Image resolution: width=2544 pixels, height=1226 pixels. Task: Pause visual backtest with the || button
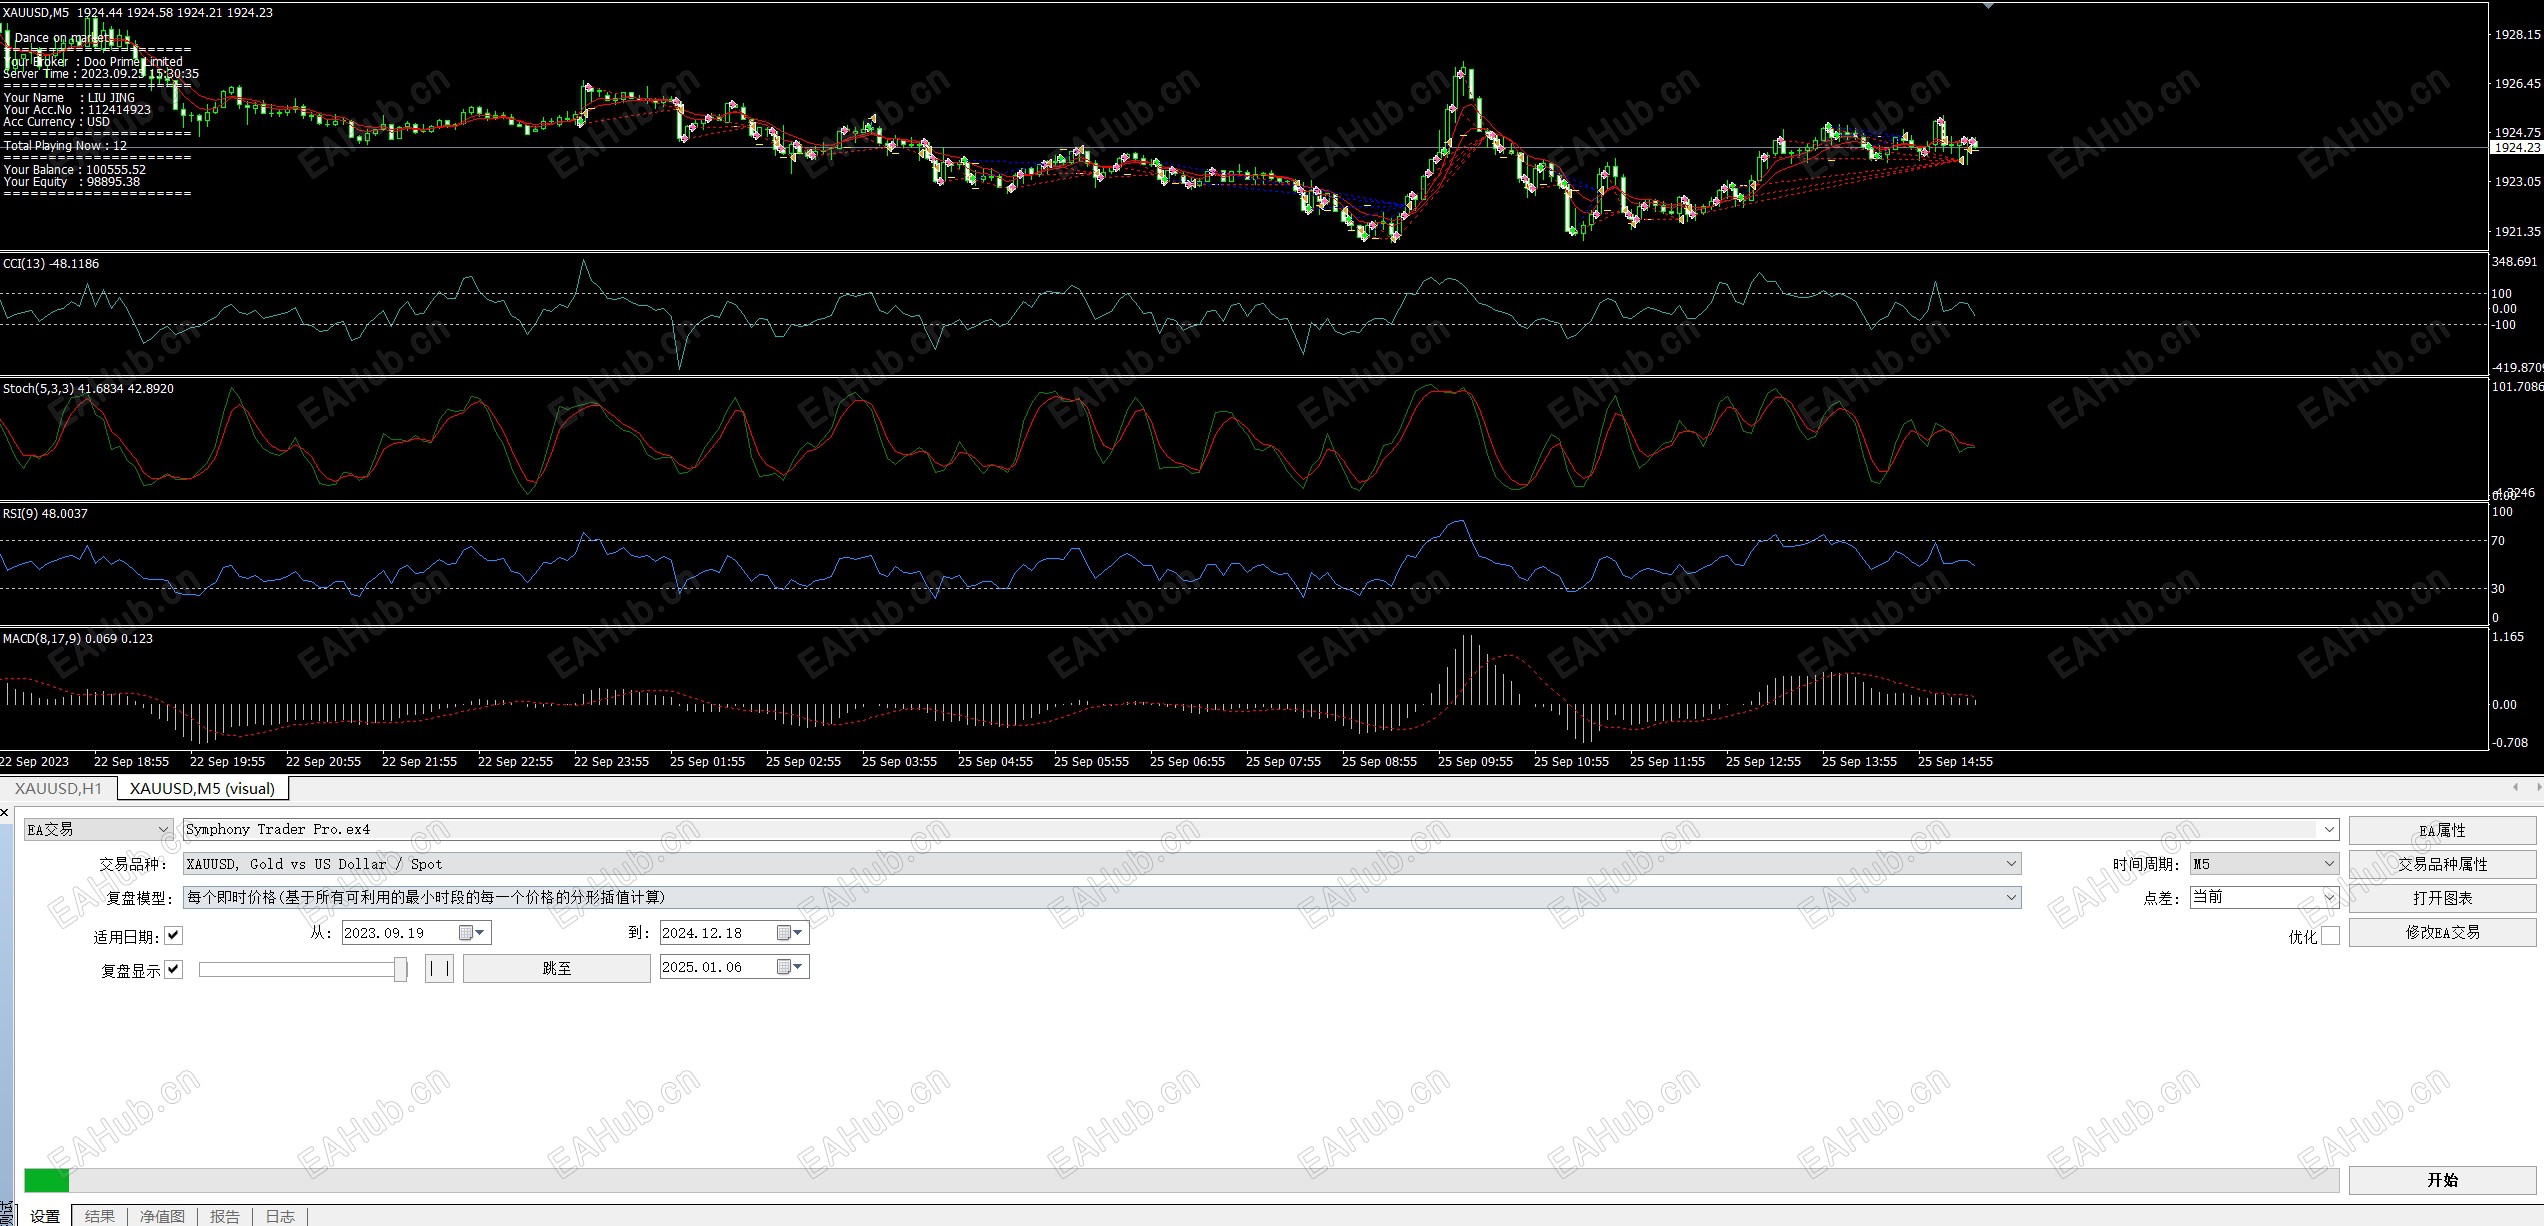tap(439, 968)
